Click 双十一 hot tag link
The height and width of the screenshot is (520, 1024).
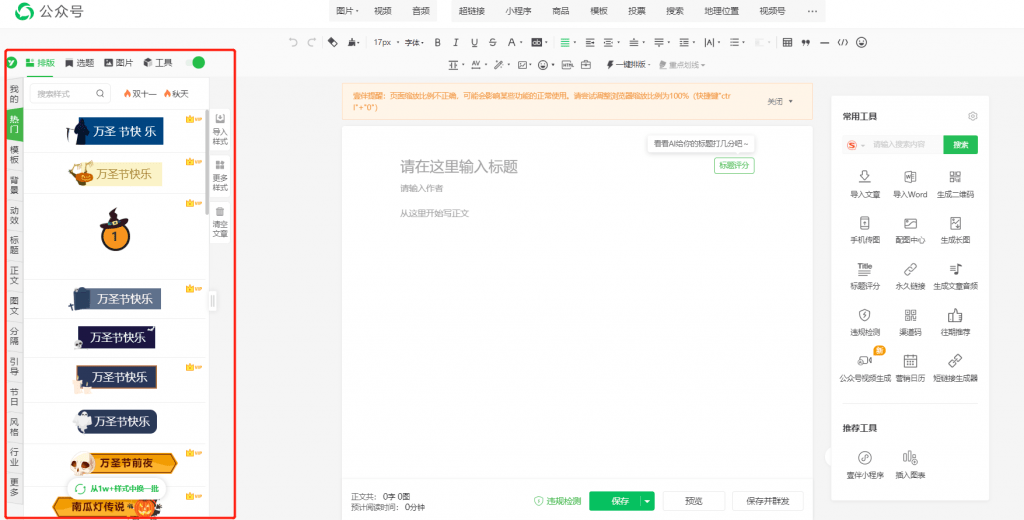[140, 94]
